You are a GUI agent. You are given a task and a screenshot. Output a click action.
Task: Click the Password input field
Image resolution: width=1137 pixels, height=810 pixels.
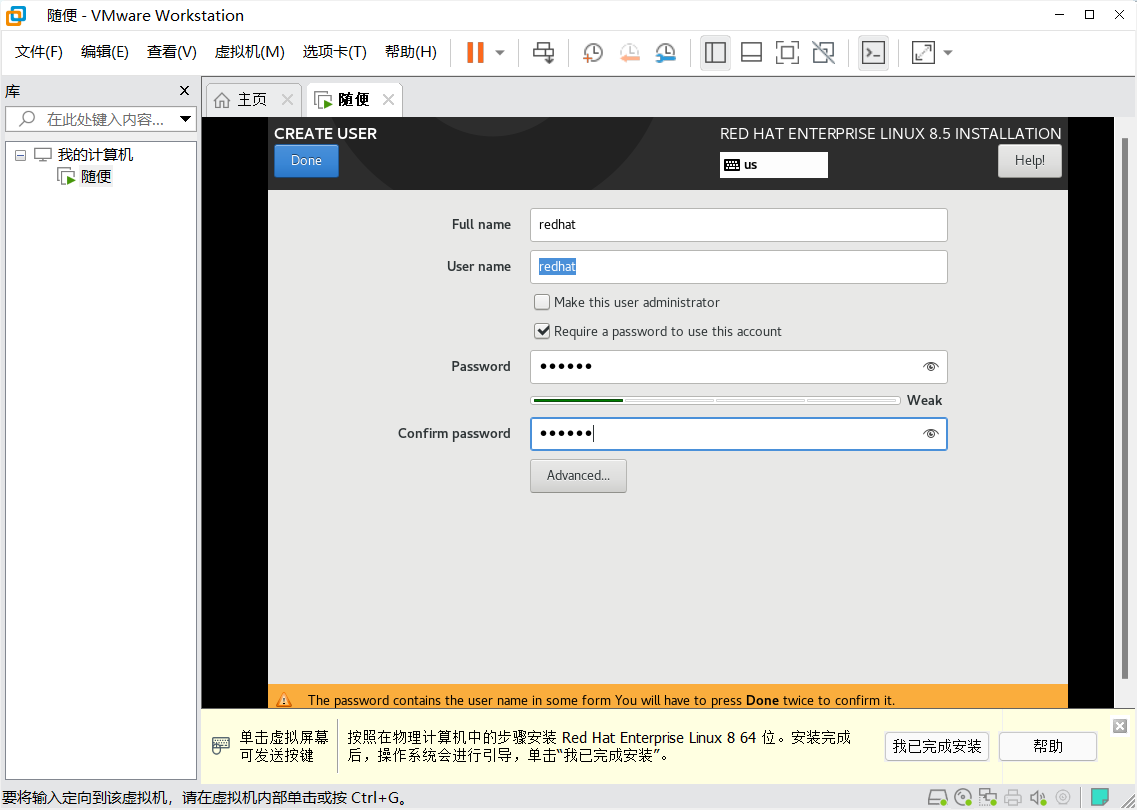[x=738, y=367]
